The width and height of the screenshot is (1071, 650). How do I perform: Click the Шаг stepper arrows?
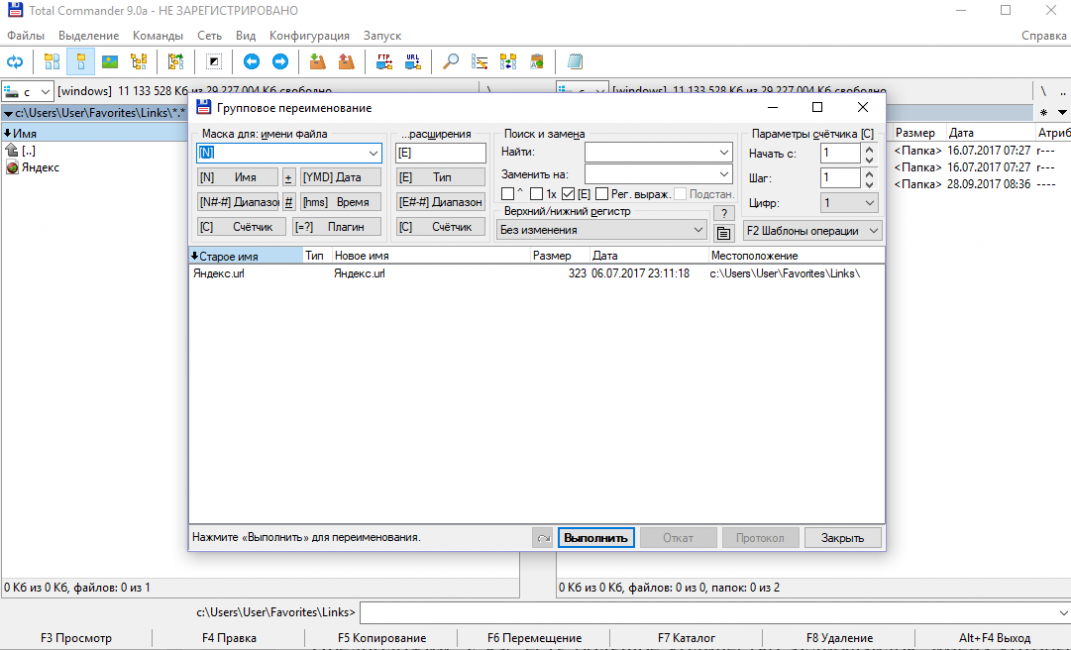(x=869, y=178)
